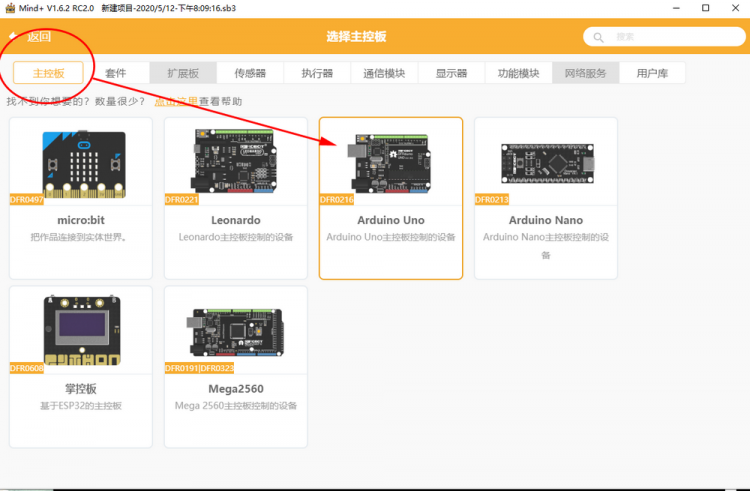This screenshot has height=491, width=750.
Task: Click the micro:bit title text
Action: click(x=81, y=220)
